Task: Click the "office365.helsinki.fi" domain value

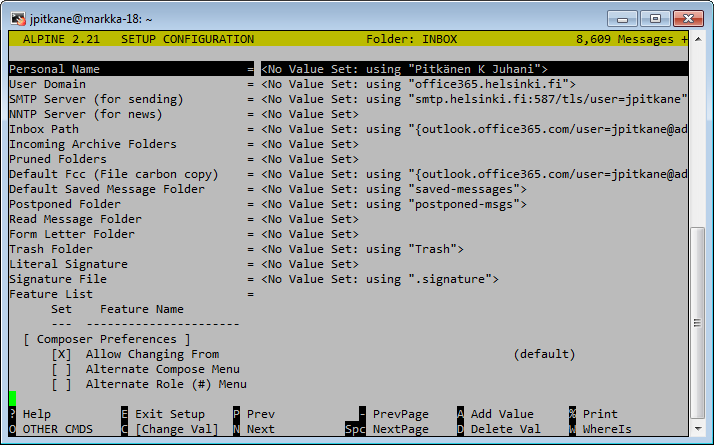Action: 489,84
